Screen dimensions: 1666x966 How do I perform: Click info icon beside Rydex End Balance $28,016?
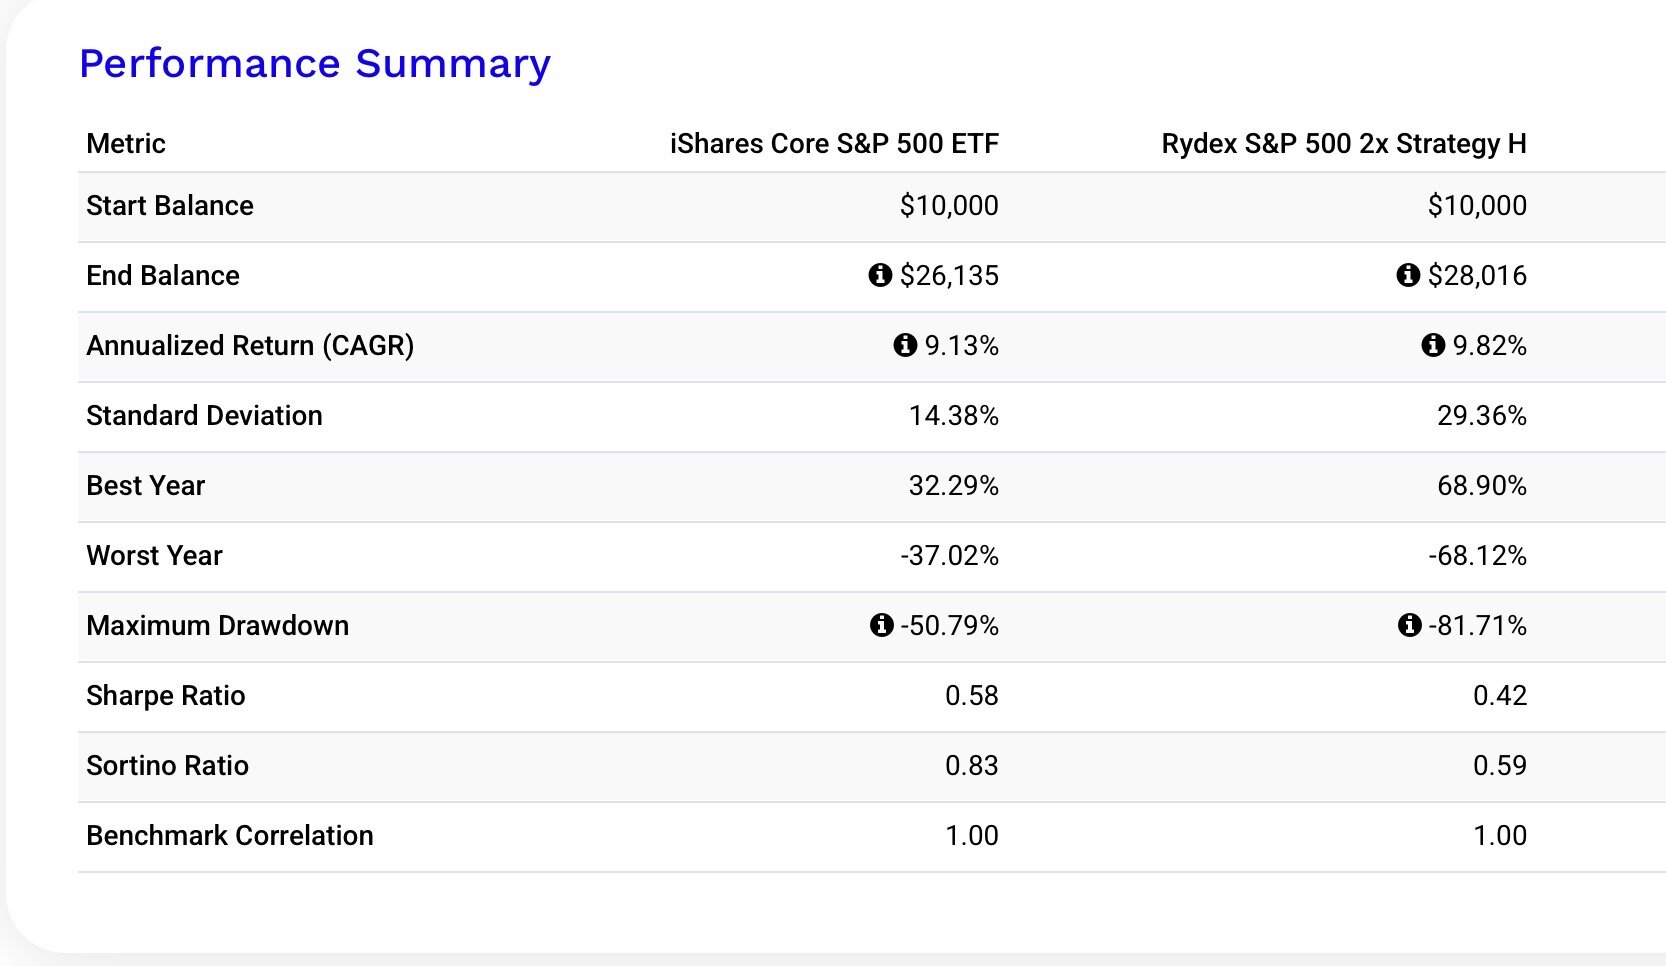click(x=1408, y=275)
